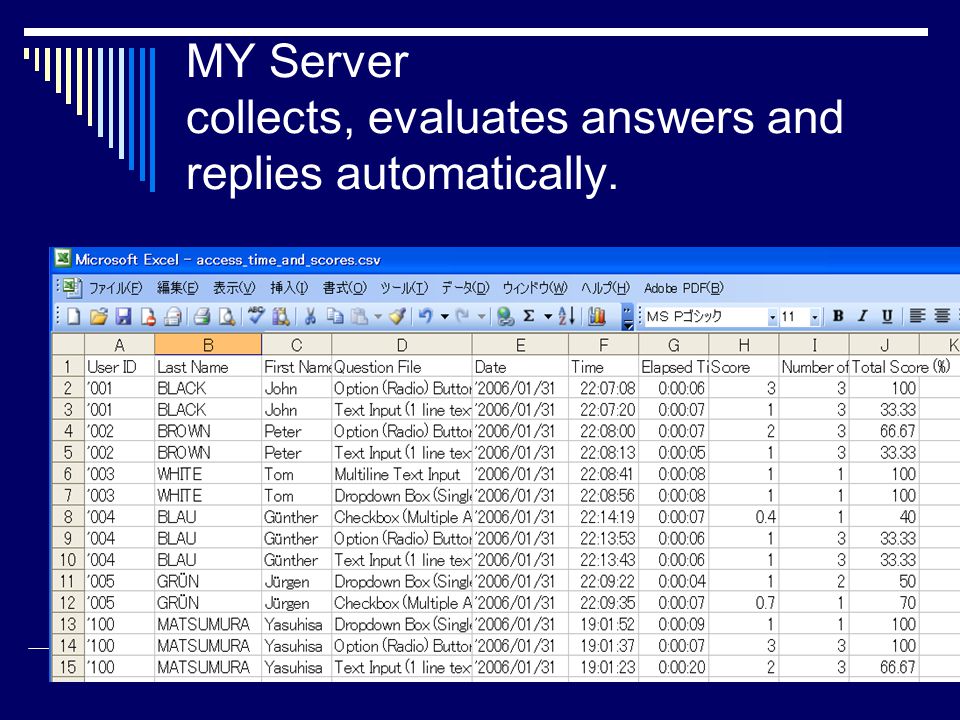Open the データ(D) Data menu
The image size is (960, 720).
(466, 288)
